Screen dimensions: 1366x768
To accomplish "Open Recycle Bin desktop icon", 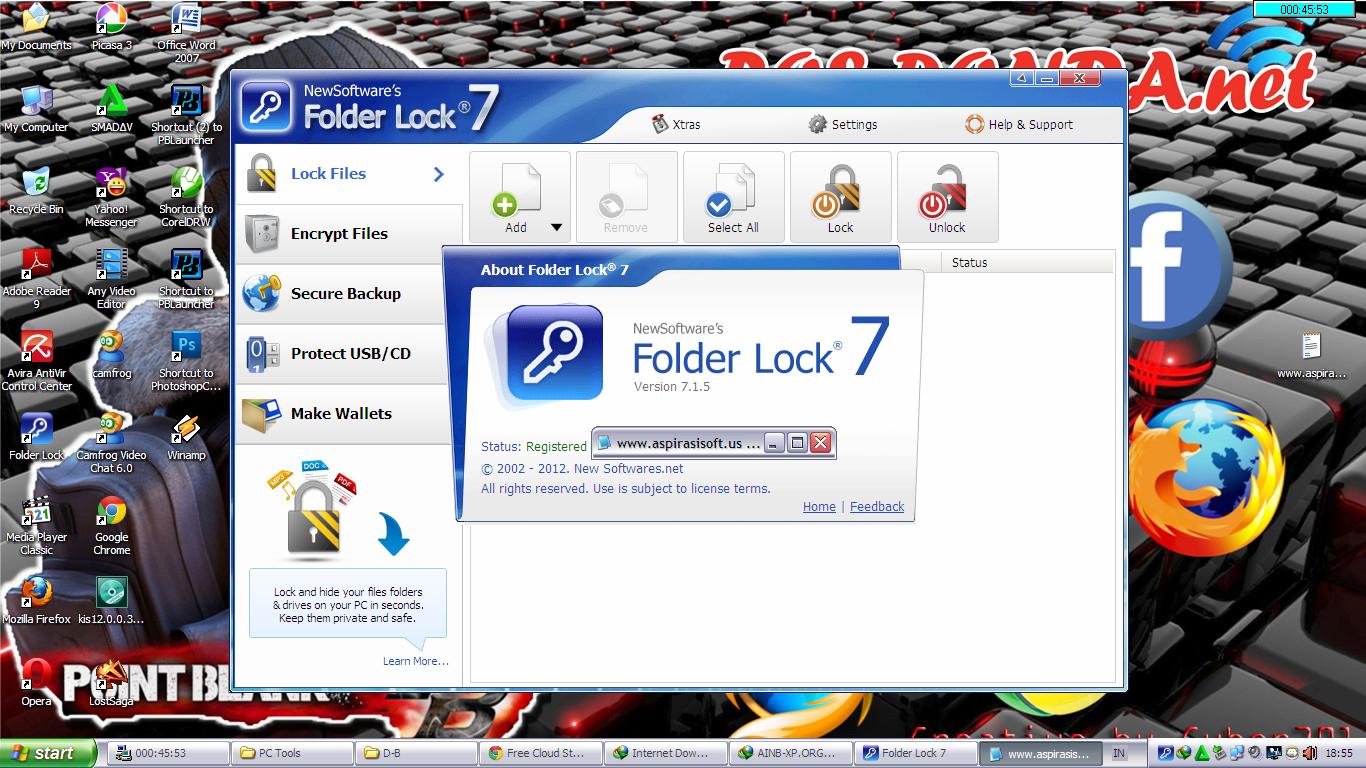I will 36,191.
